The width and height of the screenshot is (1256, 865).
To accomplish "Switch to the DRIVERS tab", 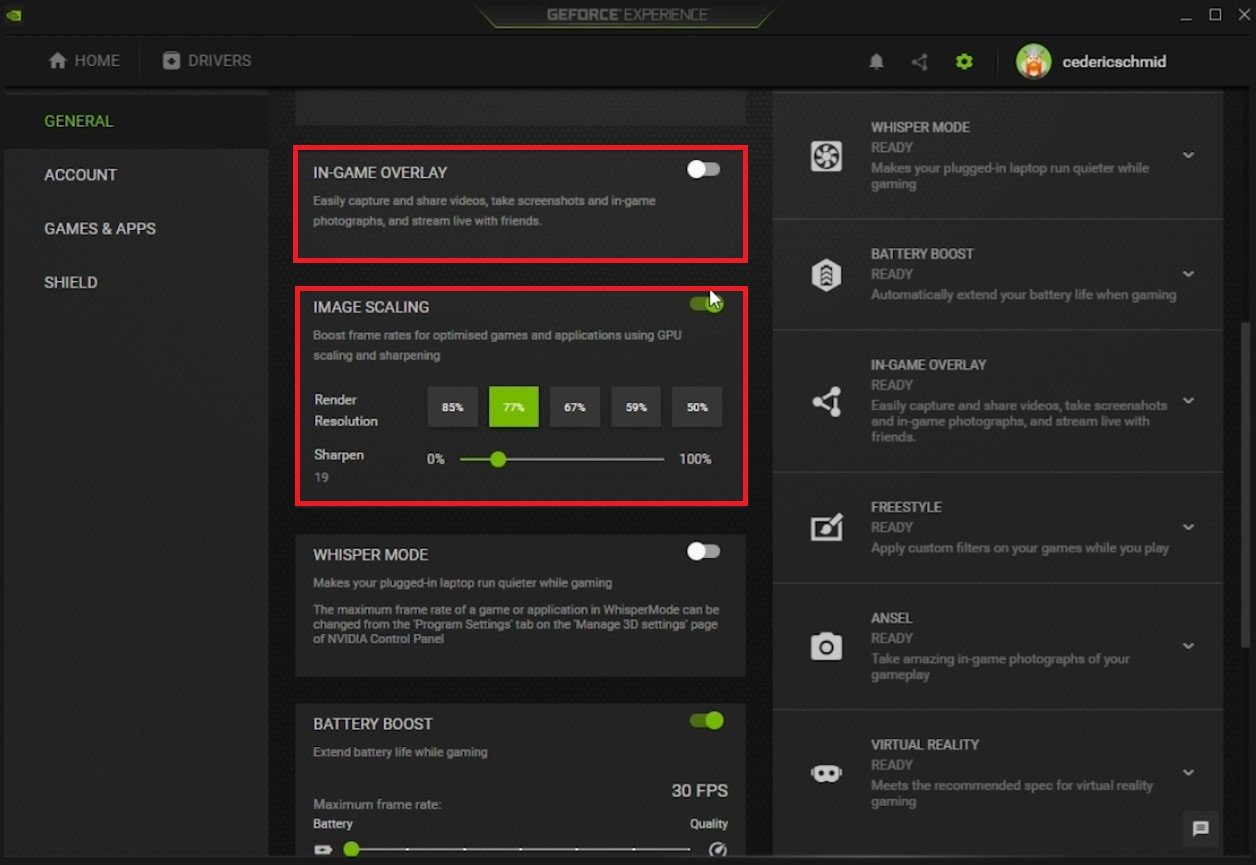I will click(x=207, y=61).
